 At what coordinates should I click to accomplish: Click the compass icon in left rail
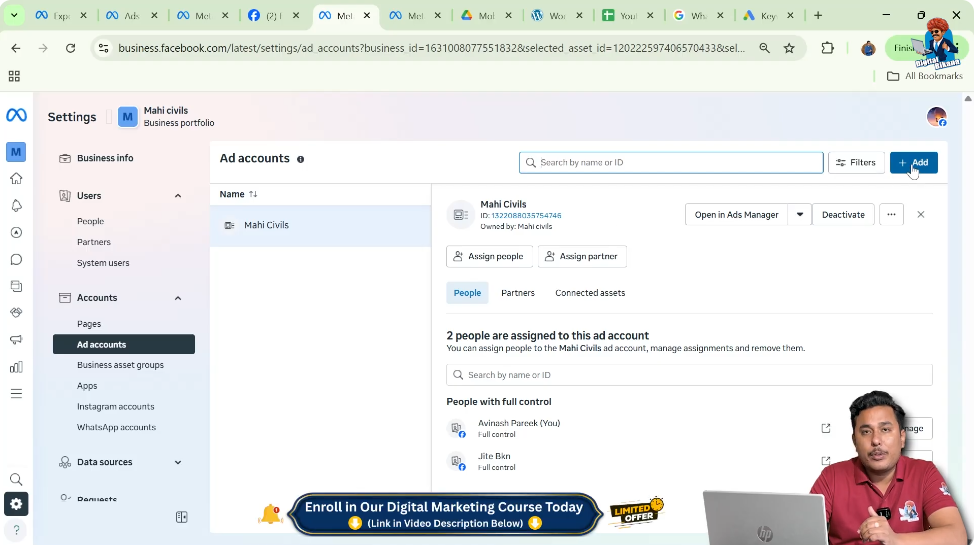(16, 233)
